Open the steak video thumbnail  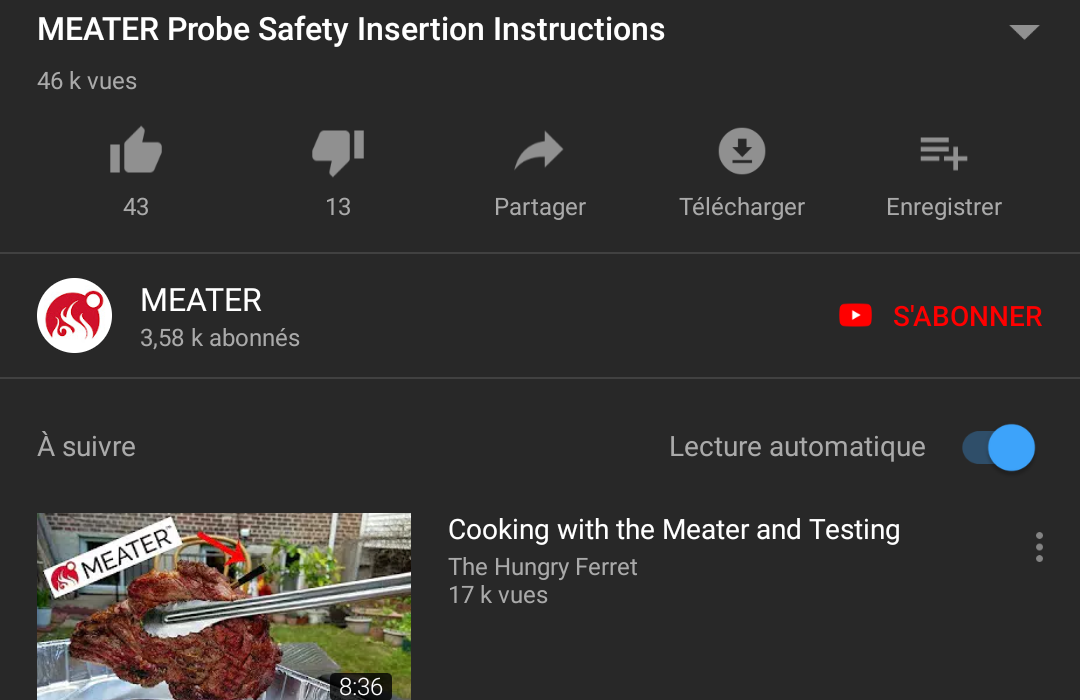point(224,606)
